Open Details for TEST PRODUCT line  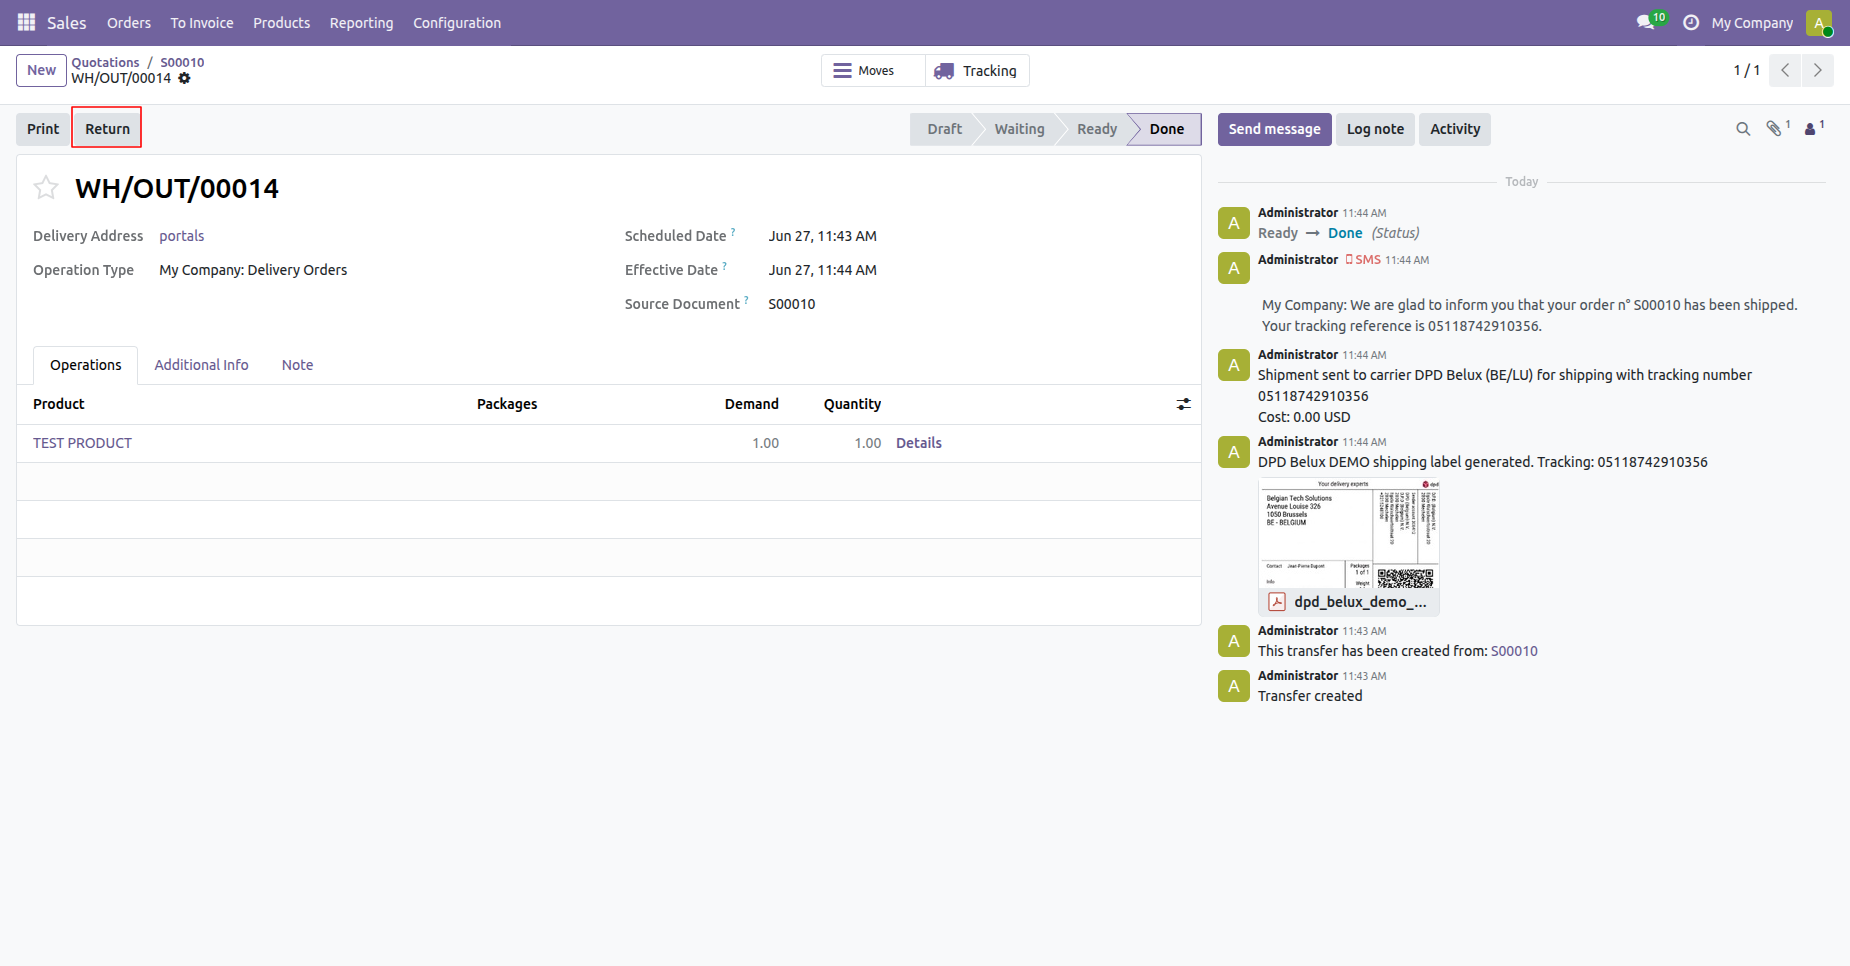click(x=919, y=443)
